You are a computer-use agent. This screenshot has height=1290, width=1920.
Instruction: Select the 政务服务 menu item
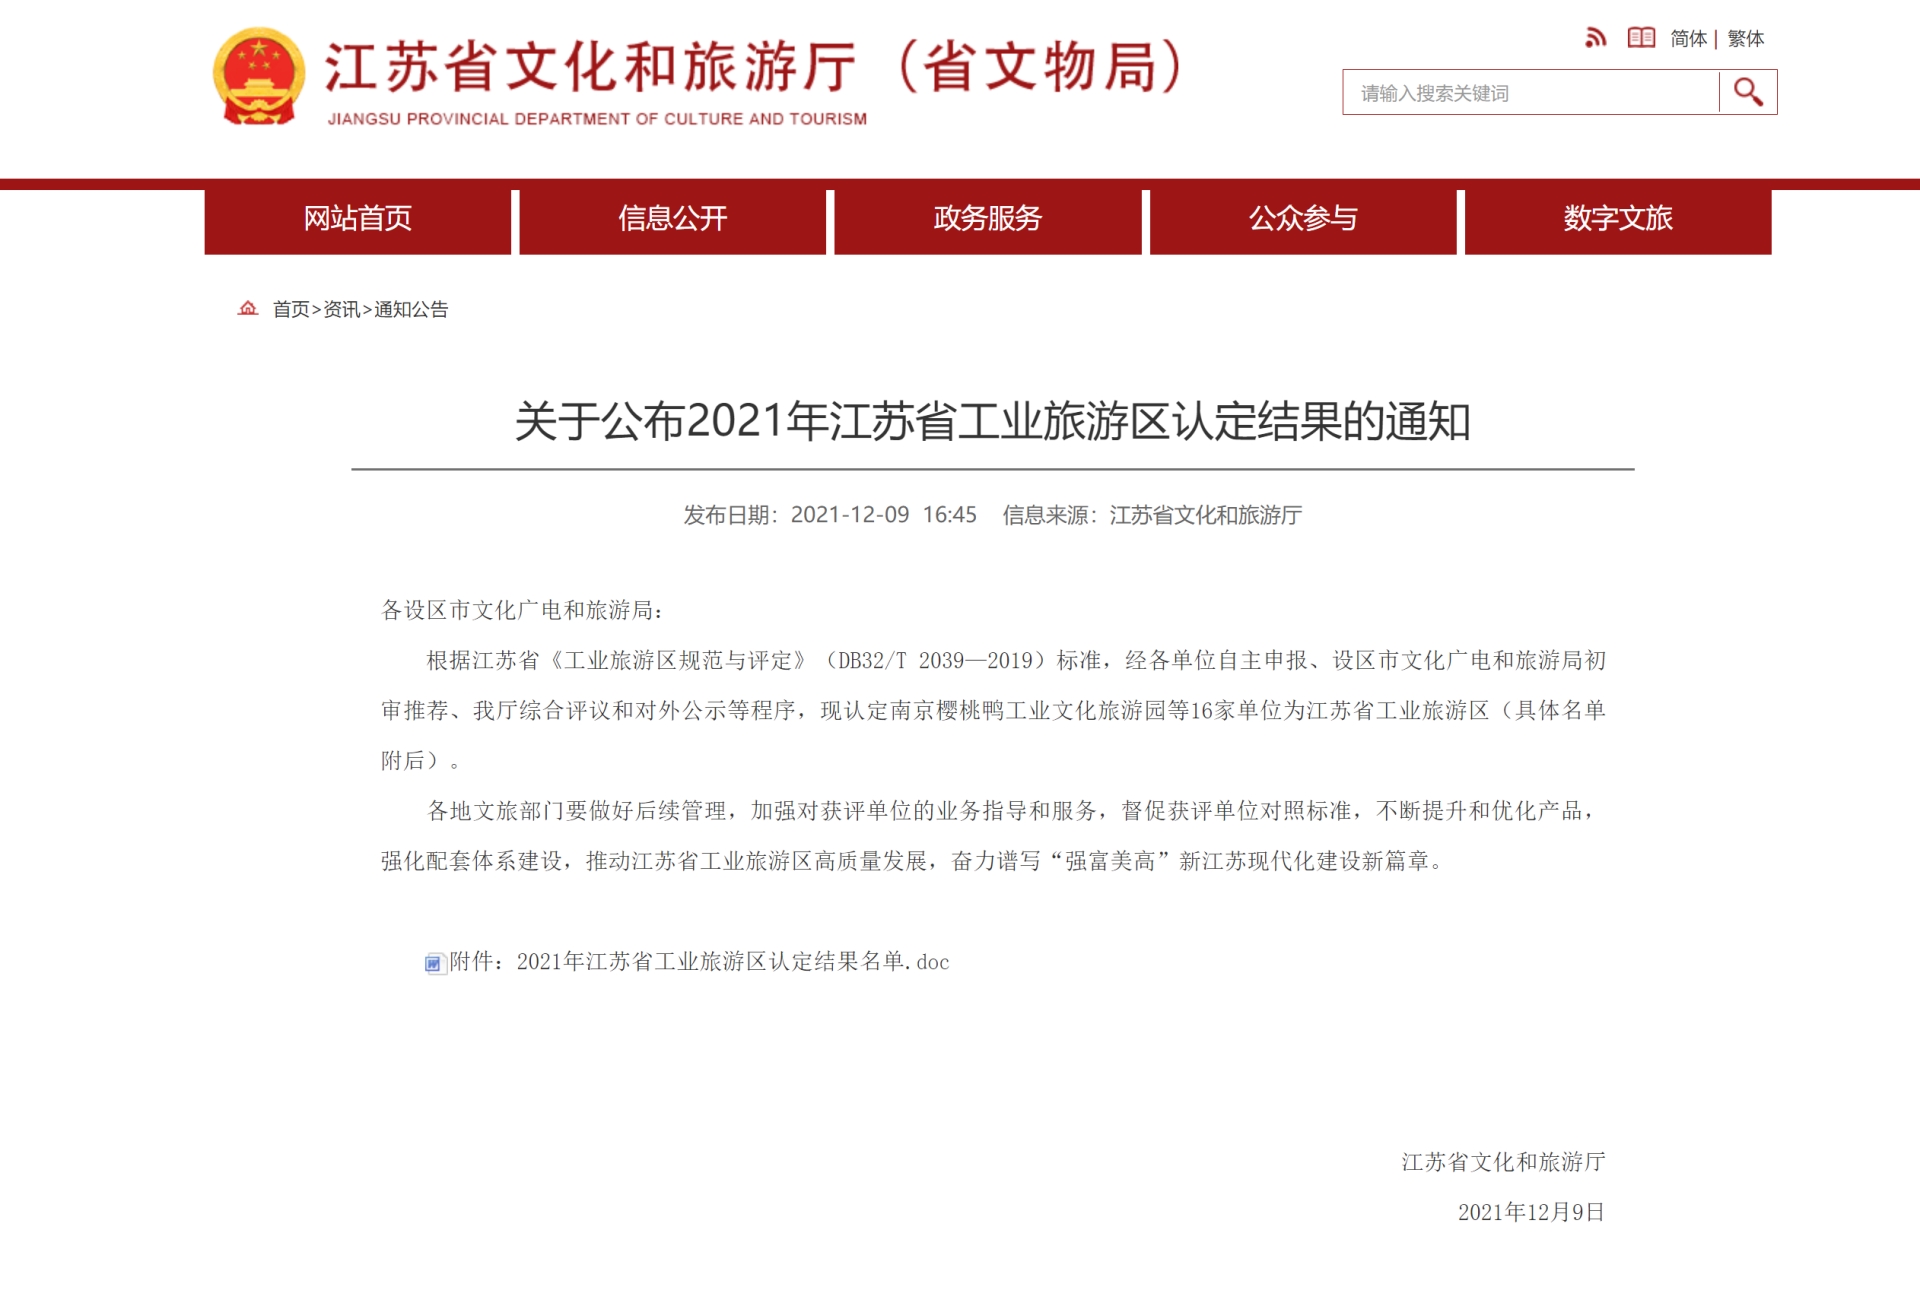pyautogui.click(x=988, y=219)
